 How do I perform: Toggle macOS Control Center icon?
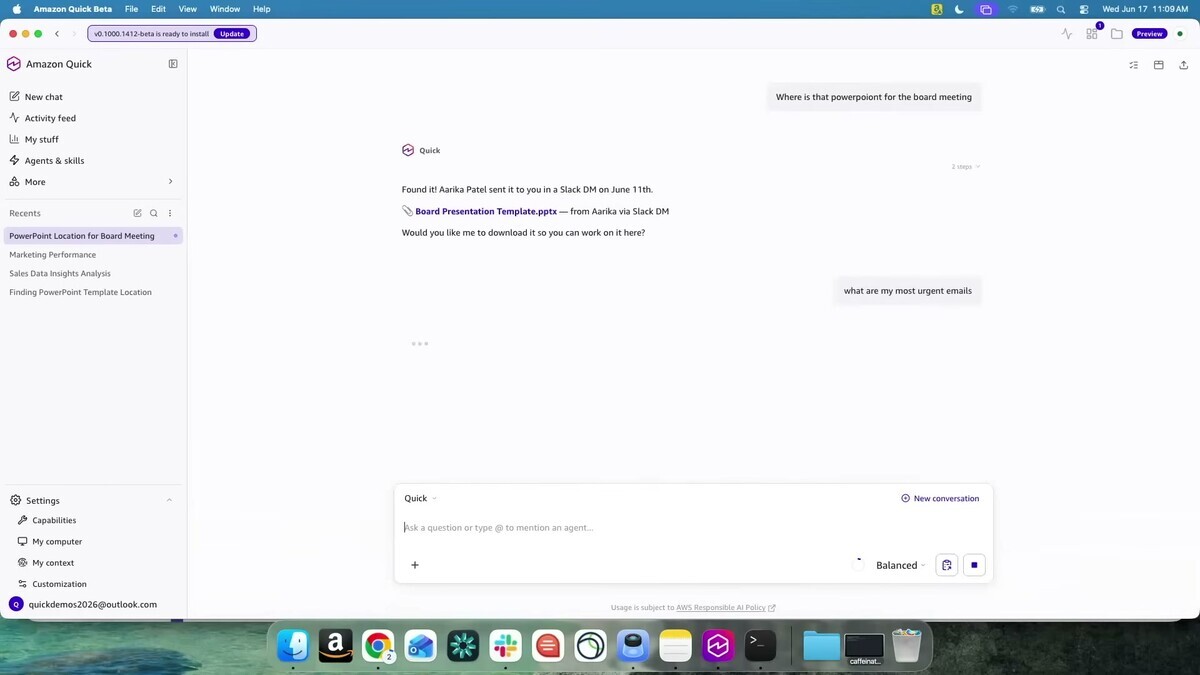(x=1084, y=9)
